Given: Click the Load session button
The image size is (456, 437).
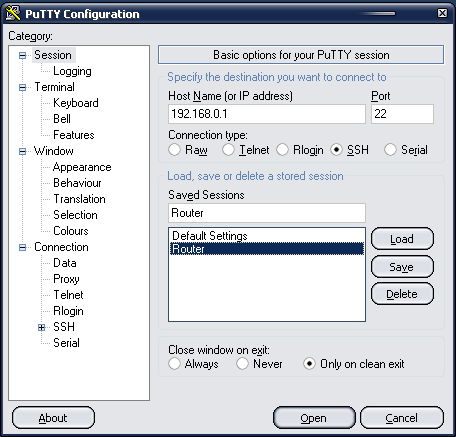Looking at the screenshot, I should pyautogui.click(x=402, y=239).
